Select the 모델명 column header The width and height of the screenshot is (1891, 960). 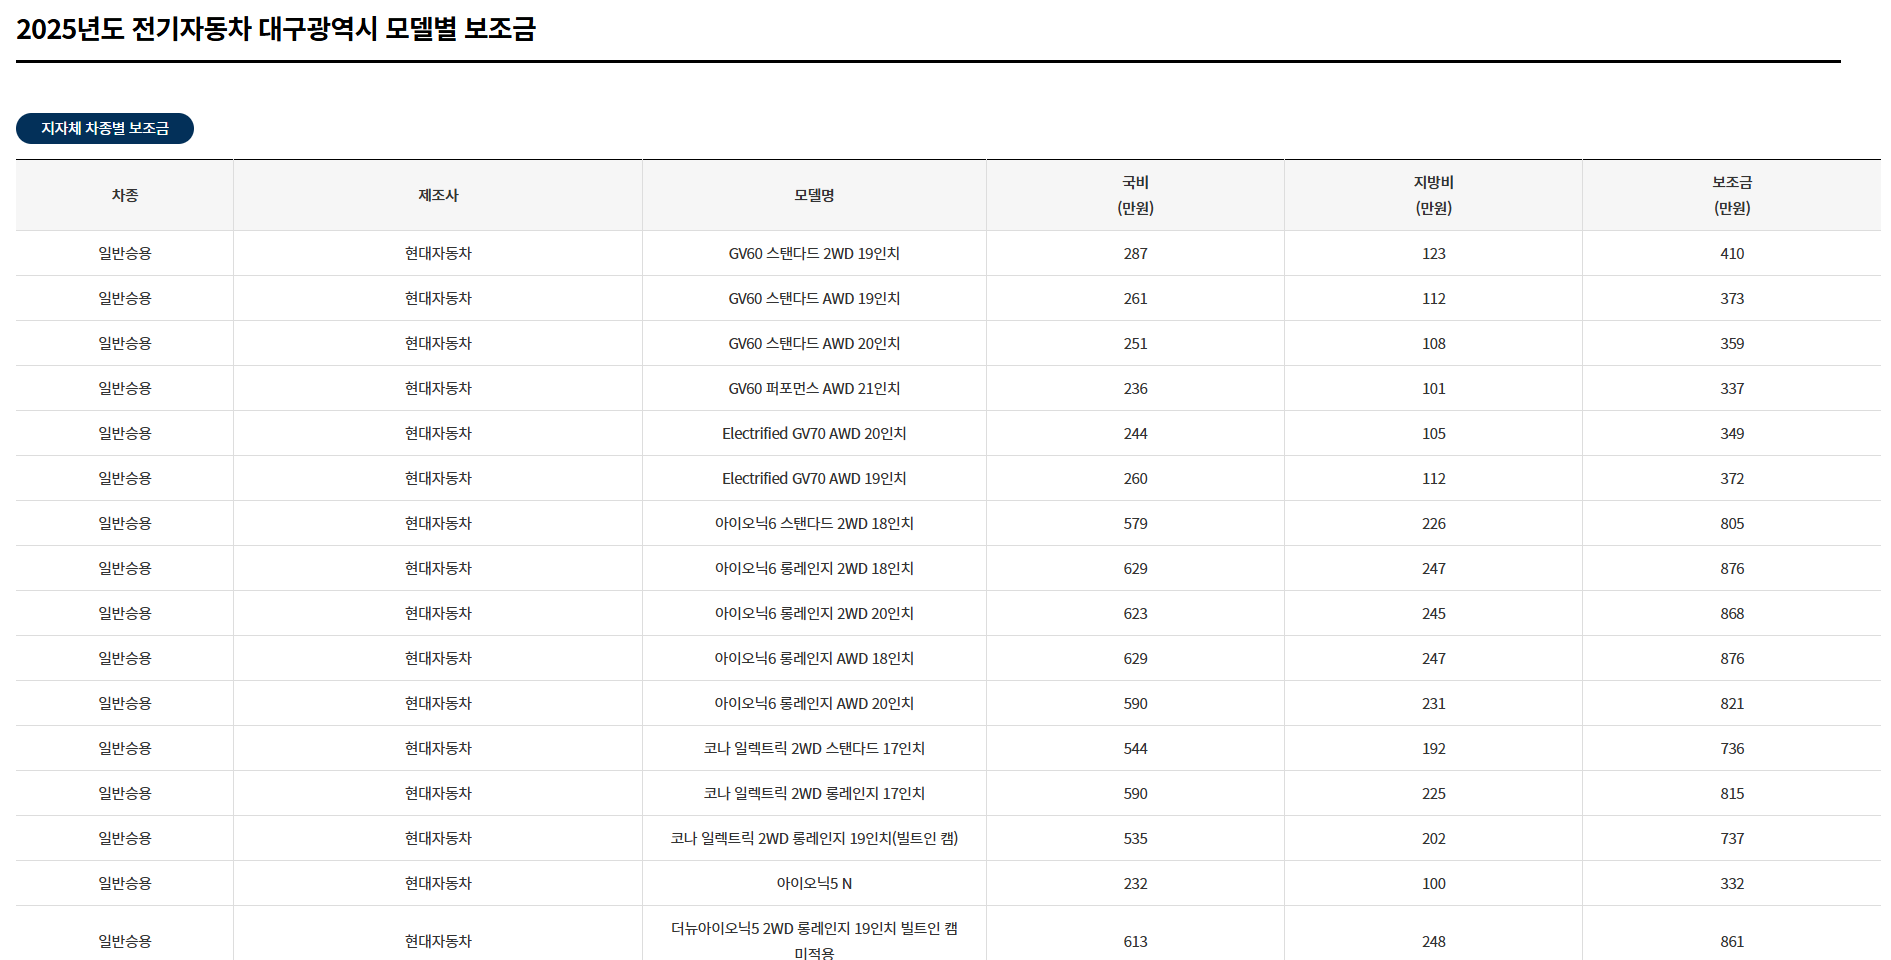click(x=813, y=195)
